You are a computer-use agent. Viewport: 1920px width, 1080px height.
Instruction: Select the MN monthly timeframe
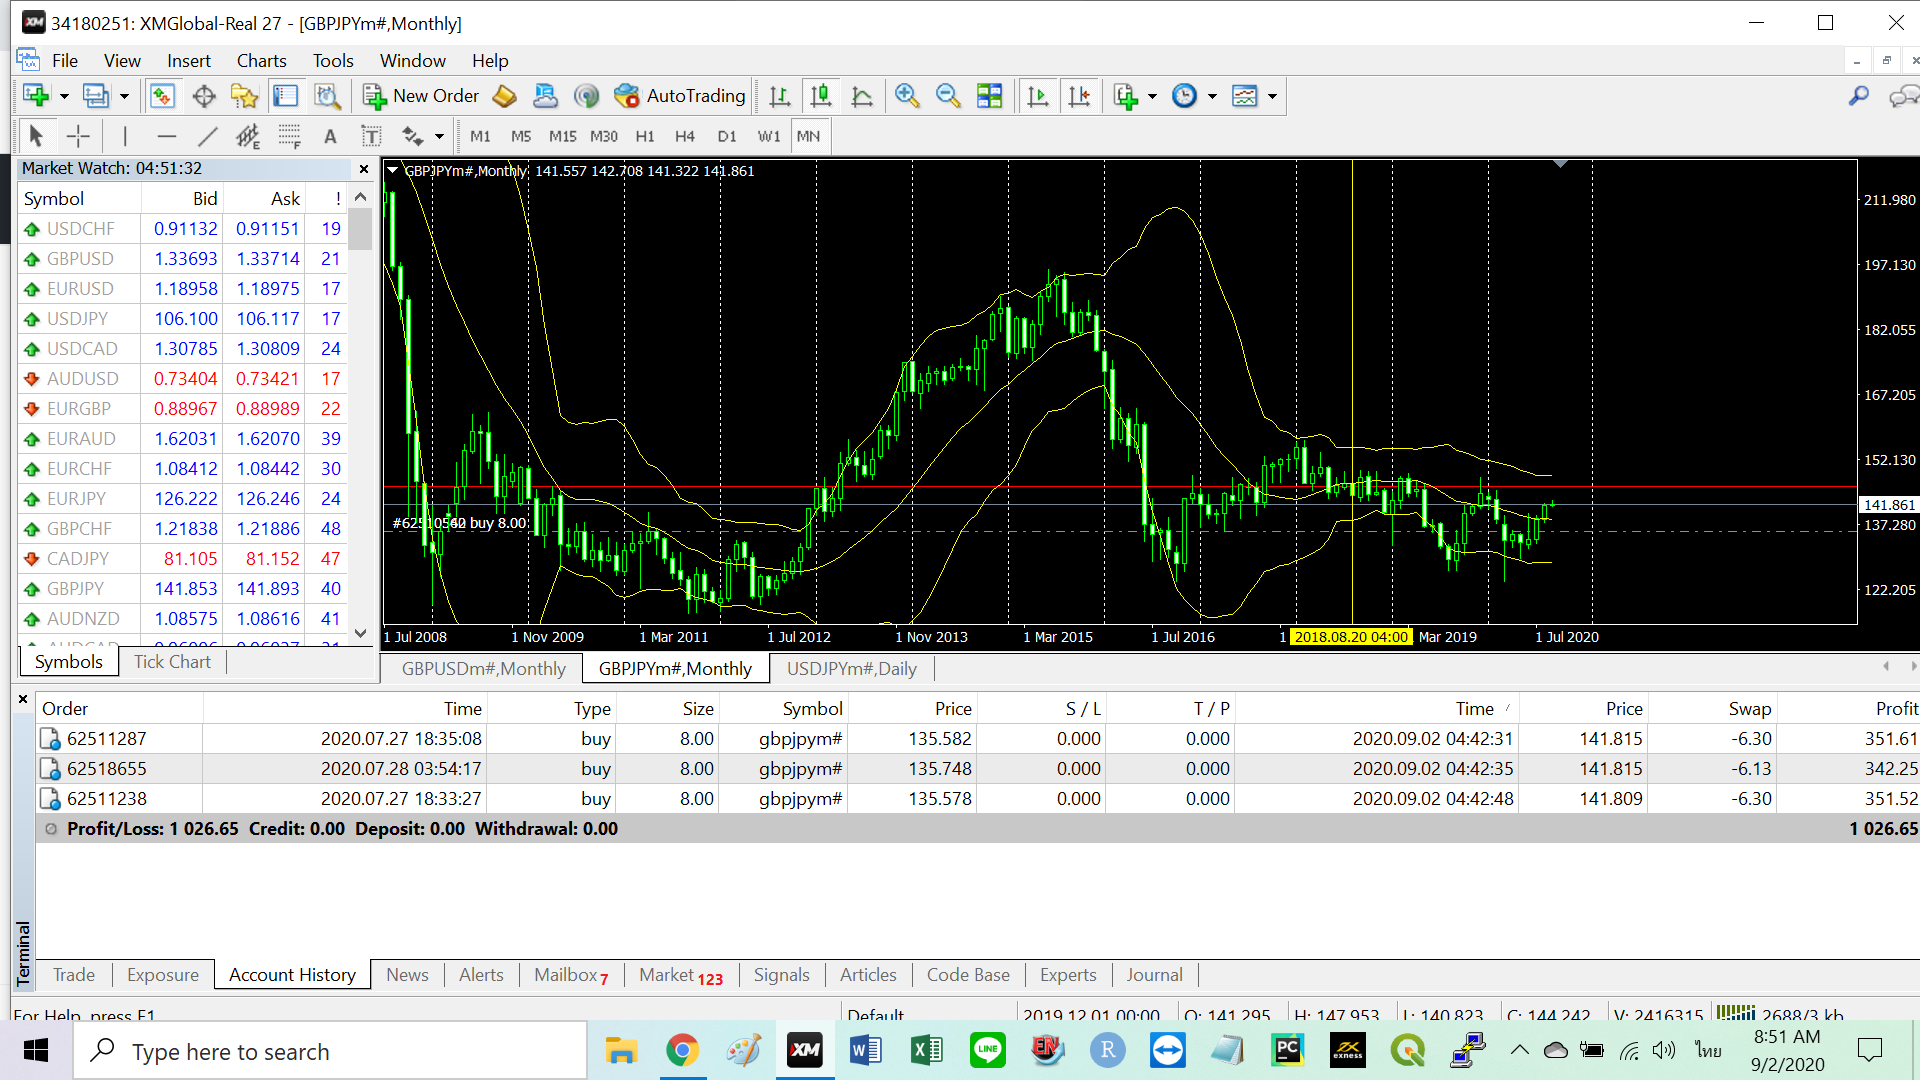pos(809,136)
